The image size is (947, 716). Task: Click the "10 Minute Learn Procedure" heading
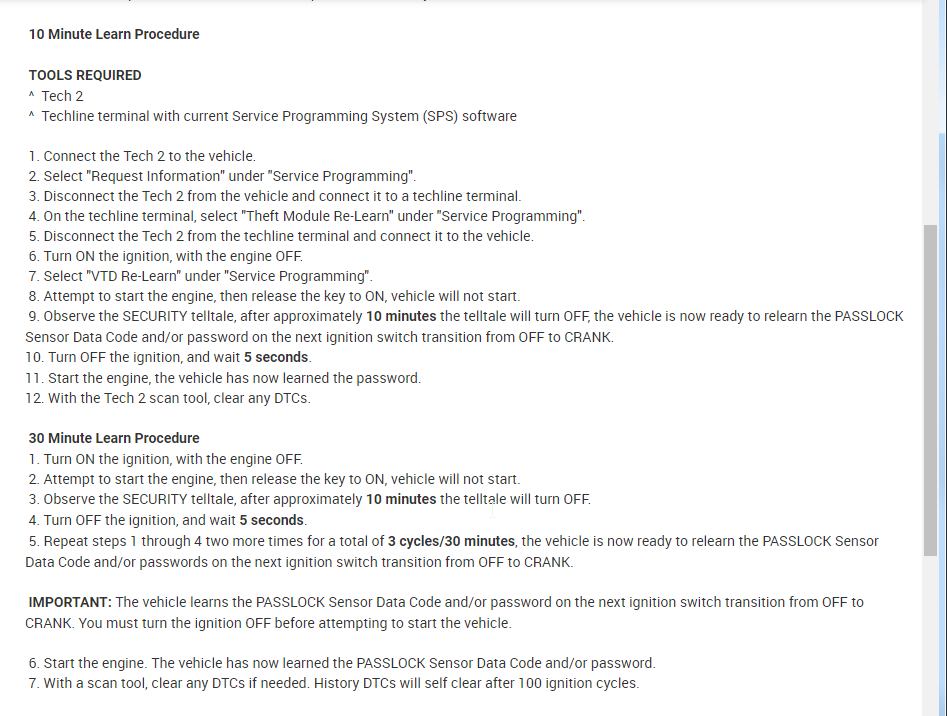click(114, 34)
